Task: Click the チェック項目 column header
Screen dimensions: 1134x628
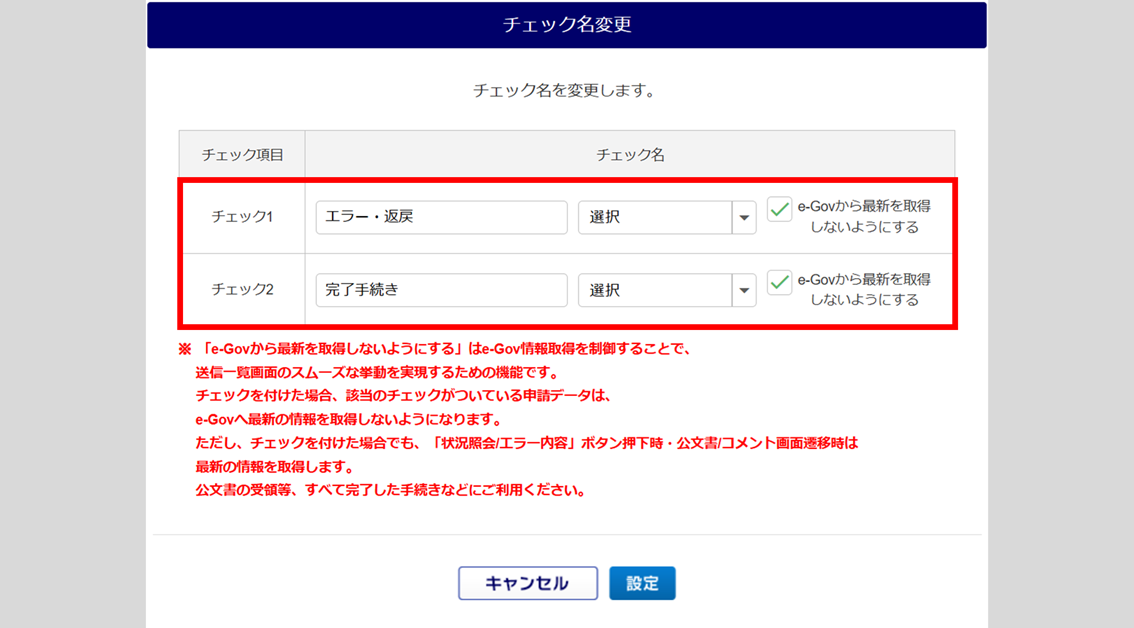Action: tap(242, 155)
